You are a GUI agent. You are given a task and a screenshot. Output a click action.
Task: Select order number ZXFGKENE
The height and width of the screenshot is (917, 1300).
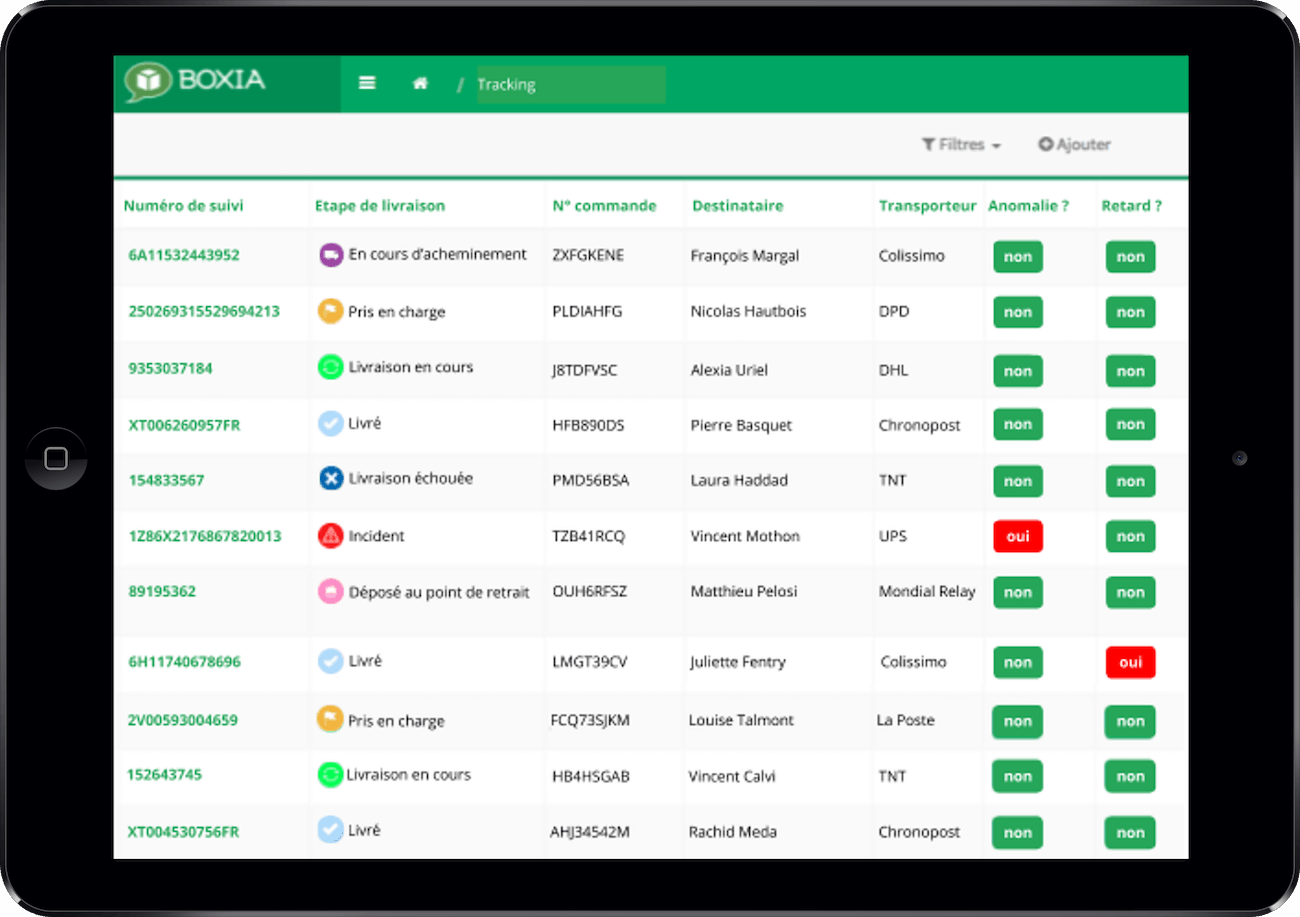pyautogui.click(x=588, y=255)
